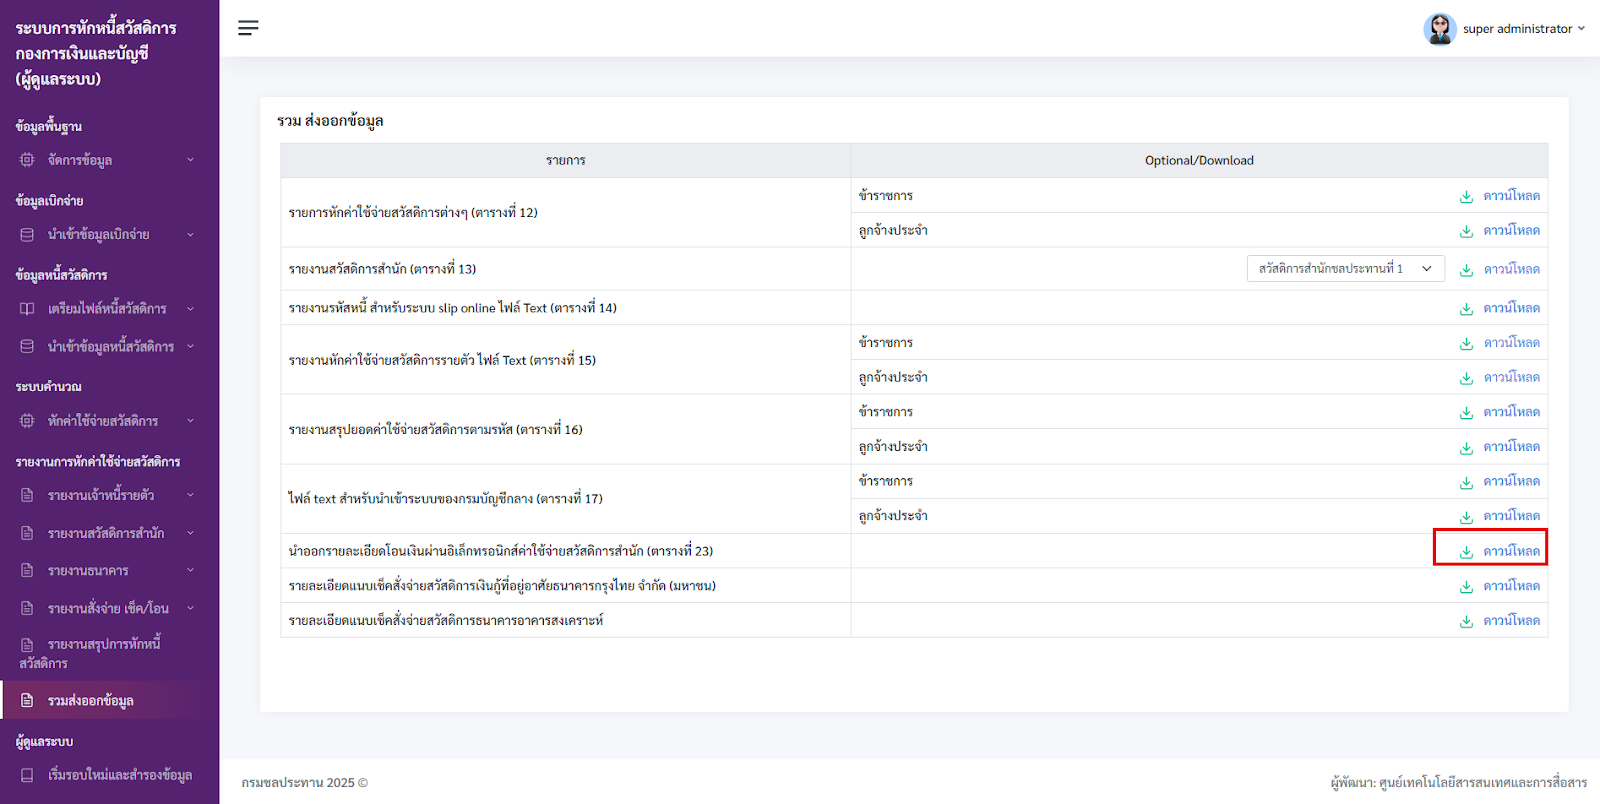1600x804 pixels.
Task: Click the รายงานธนาคาร document icon
Action: click(27, 571)
